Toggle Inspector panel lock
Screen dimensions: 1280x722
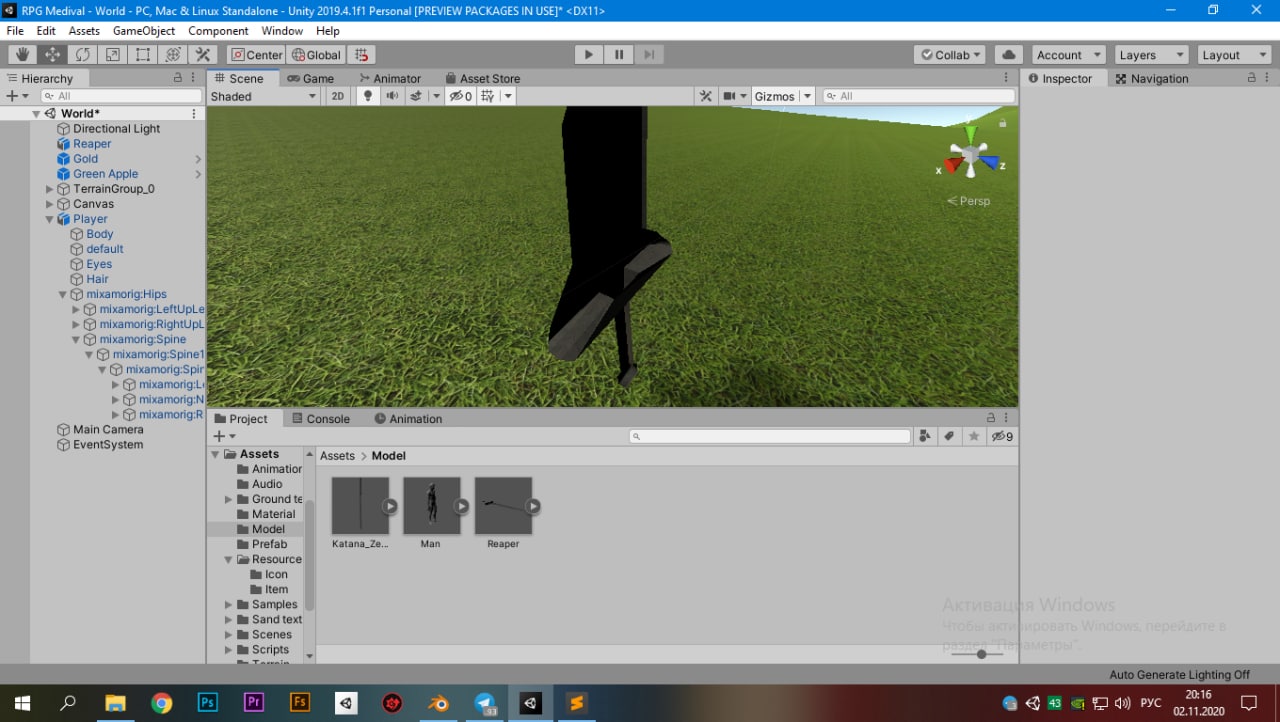click(x=1251, y=78)
